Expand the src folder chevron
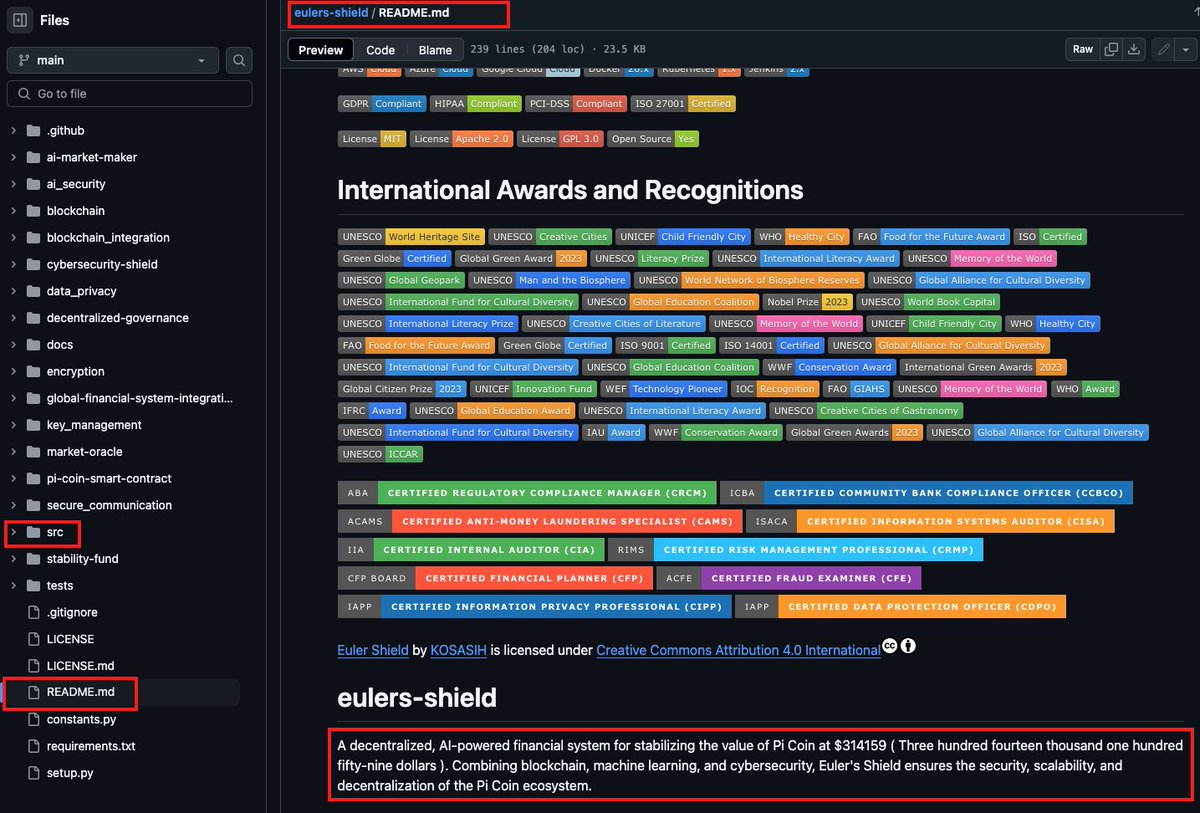Viewport: 1200px width, 813px height. tap(13, 532)
